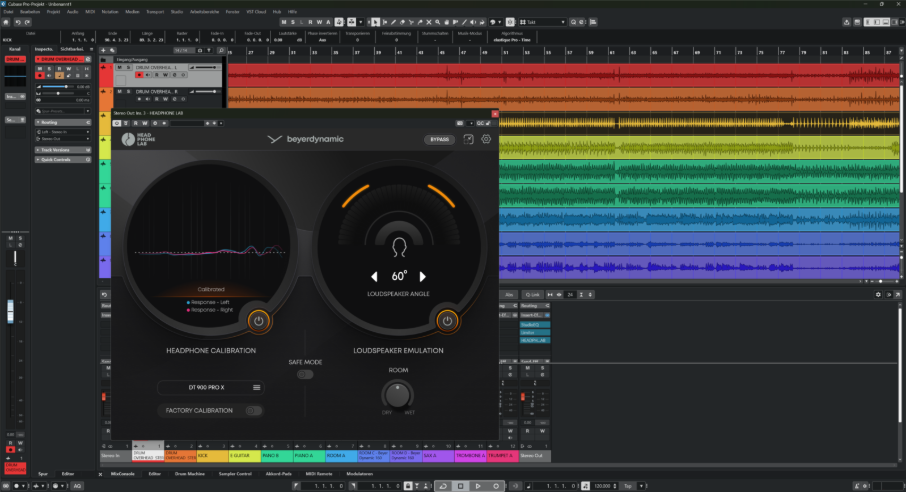Toggle the Headphone Calibration power button
This screenshot has height=492, width=906.
point(258,321)
